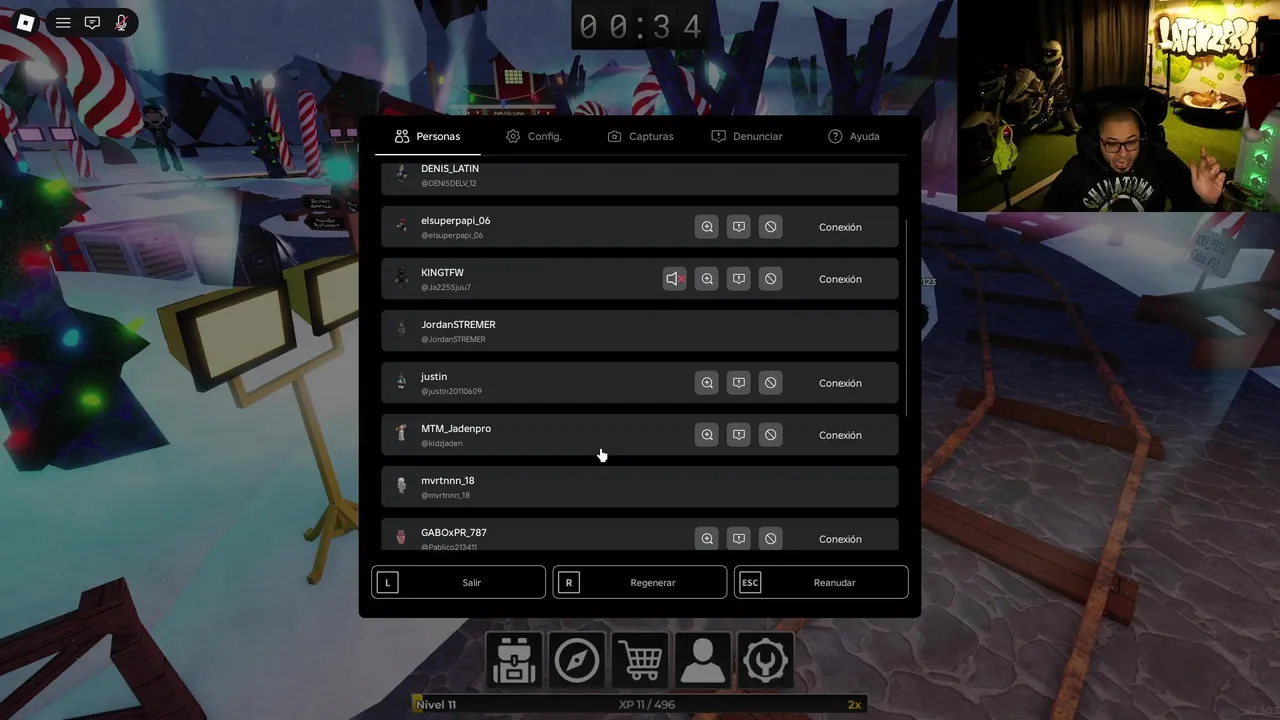Open the shopping cart store icon
Image resolution: width=1280 pixels, height=720 pixels.
click(640, 660)
